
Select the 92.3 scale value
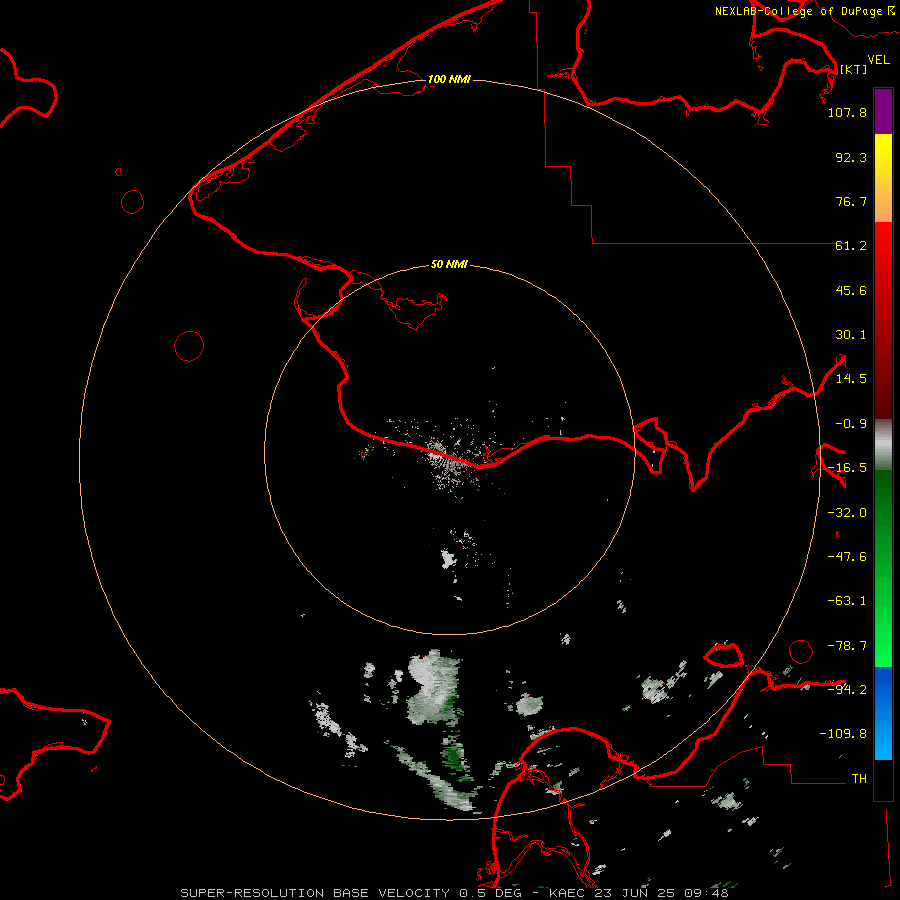pyautogui.click(x=851, y=157)
